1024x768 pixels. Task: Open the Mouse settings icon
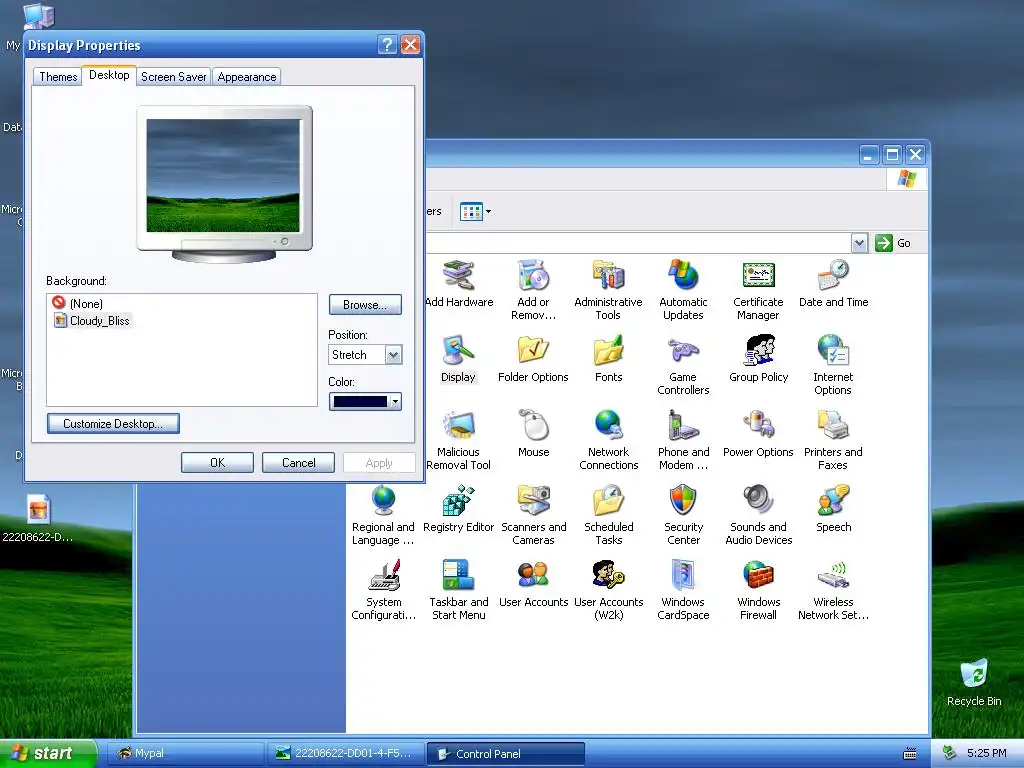click(534, 426)
